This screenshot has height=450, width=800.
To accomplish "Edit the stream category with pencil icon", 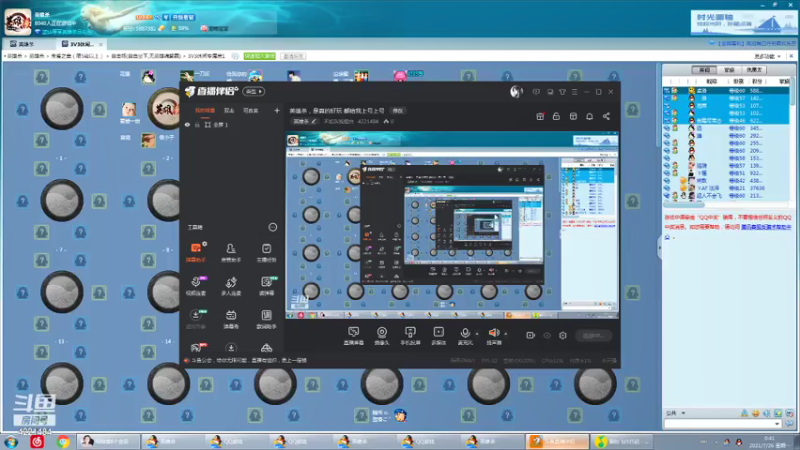I will tap(314, 121).
